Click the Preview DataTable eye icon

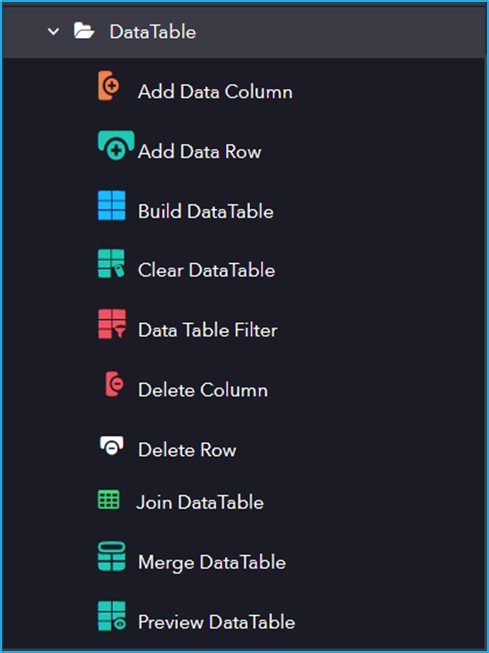pyautogui.click(x=112, y=616)
